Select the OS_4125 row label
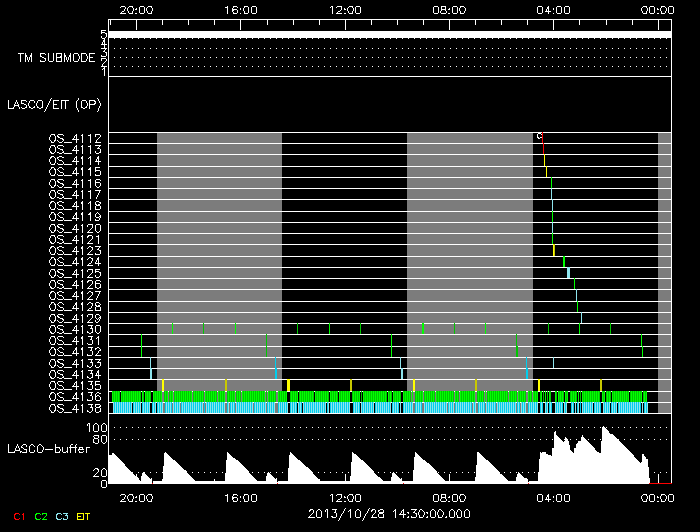The width and height of the screenshot is (700, 532). pos(75,274)
